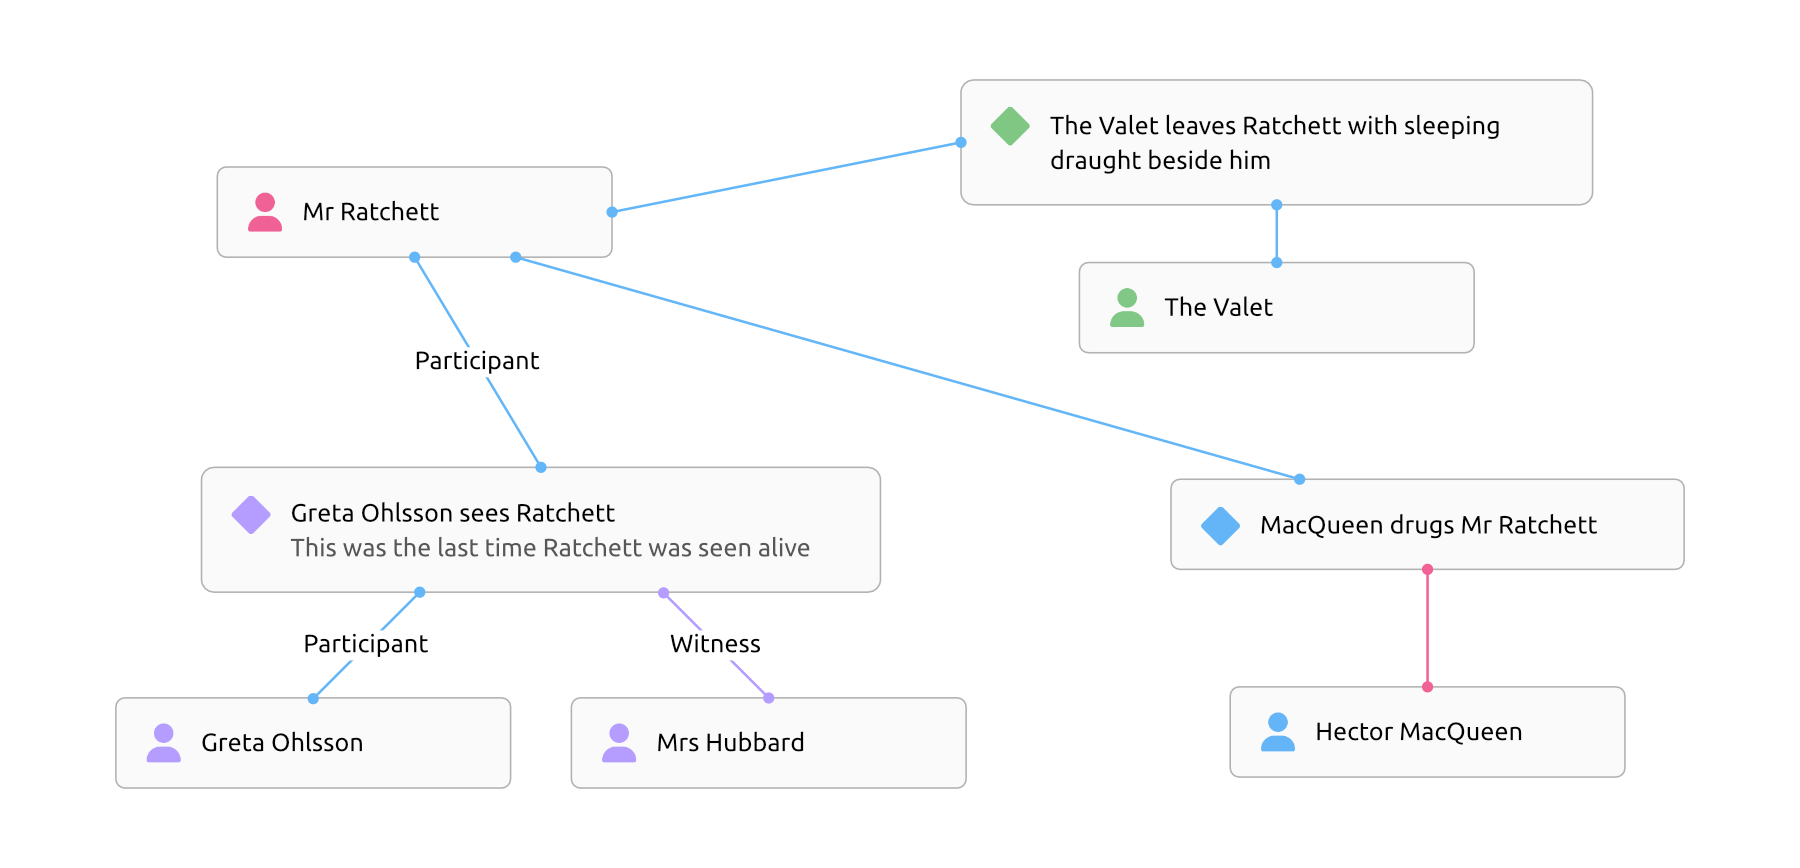Click the Participant label above Greta Ohlsson
Image resolution: width=1800 pixels, height=868 pixels.
366,644
